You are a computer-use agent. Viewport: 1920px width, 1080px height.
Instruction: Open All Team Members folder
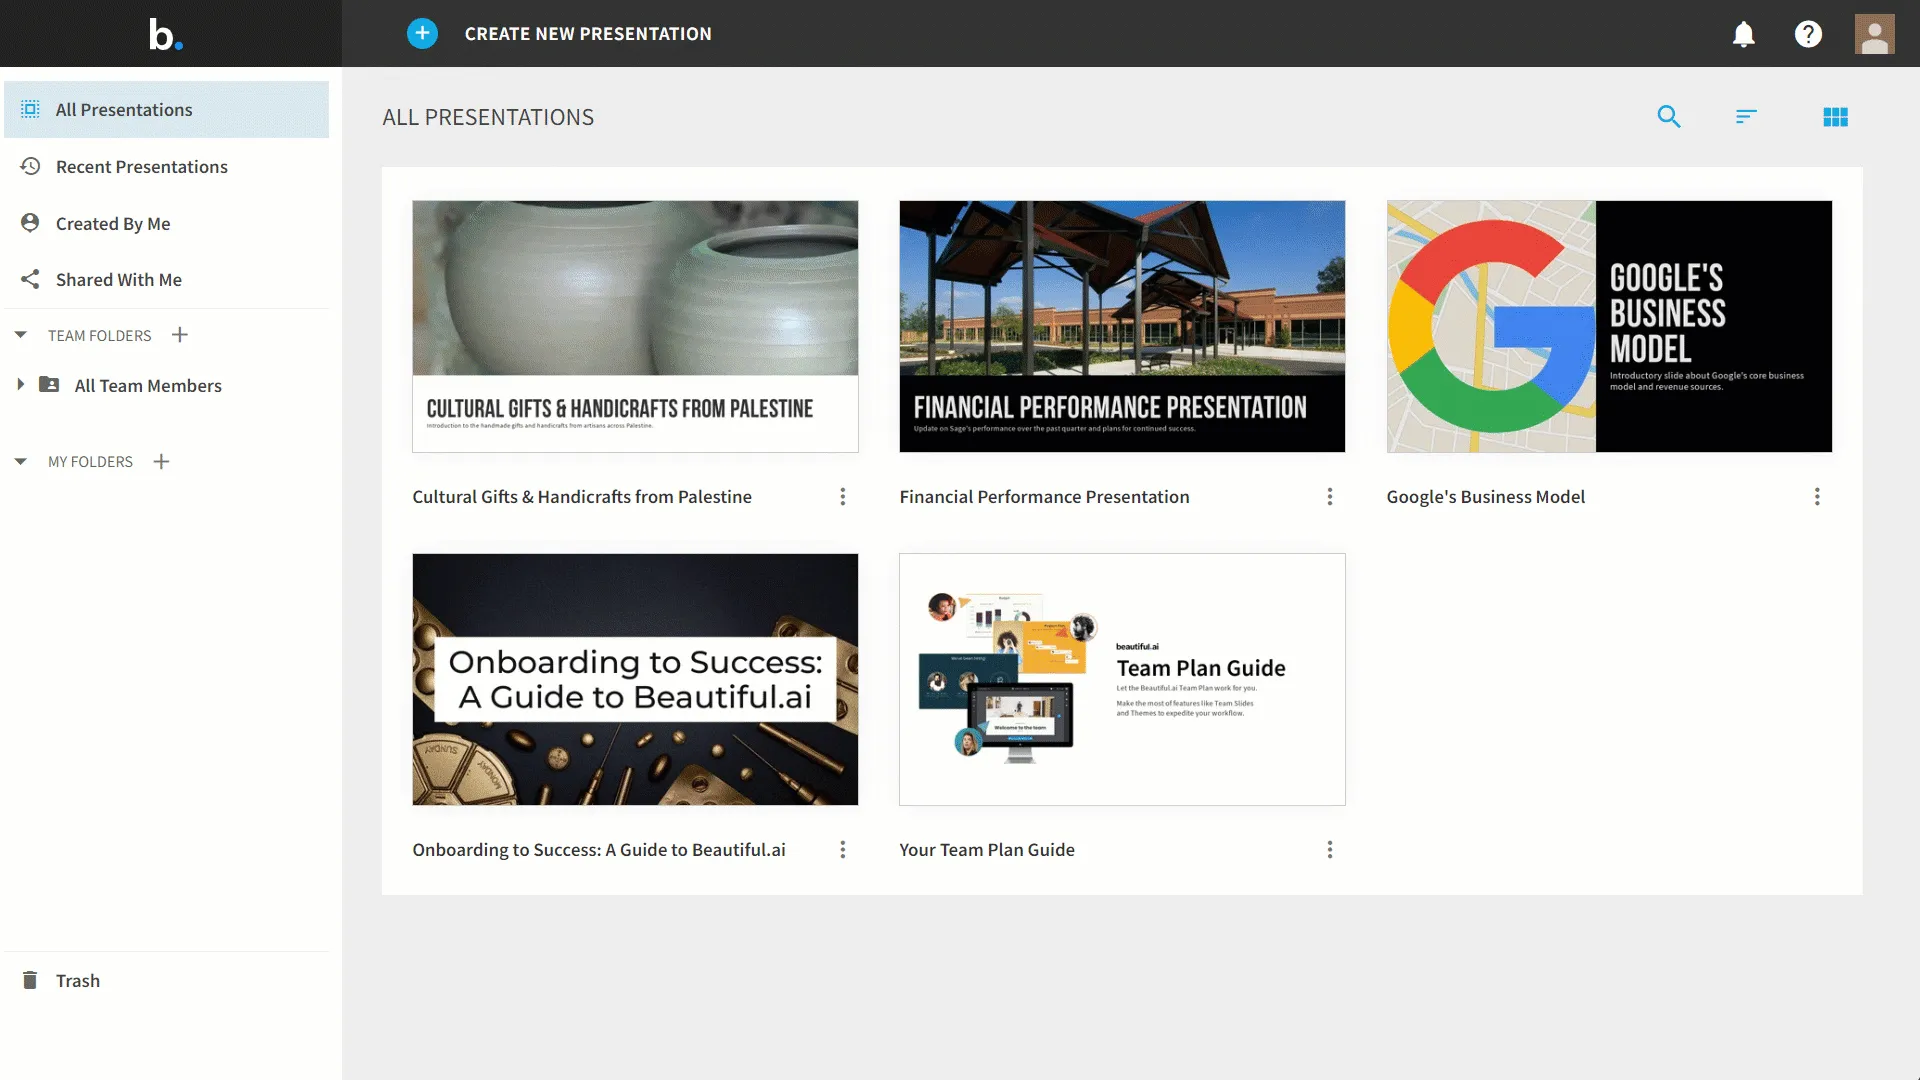[148, 386]
